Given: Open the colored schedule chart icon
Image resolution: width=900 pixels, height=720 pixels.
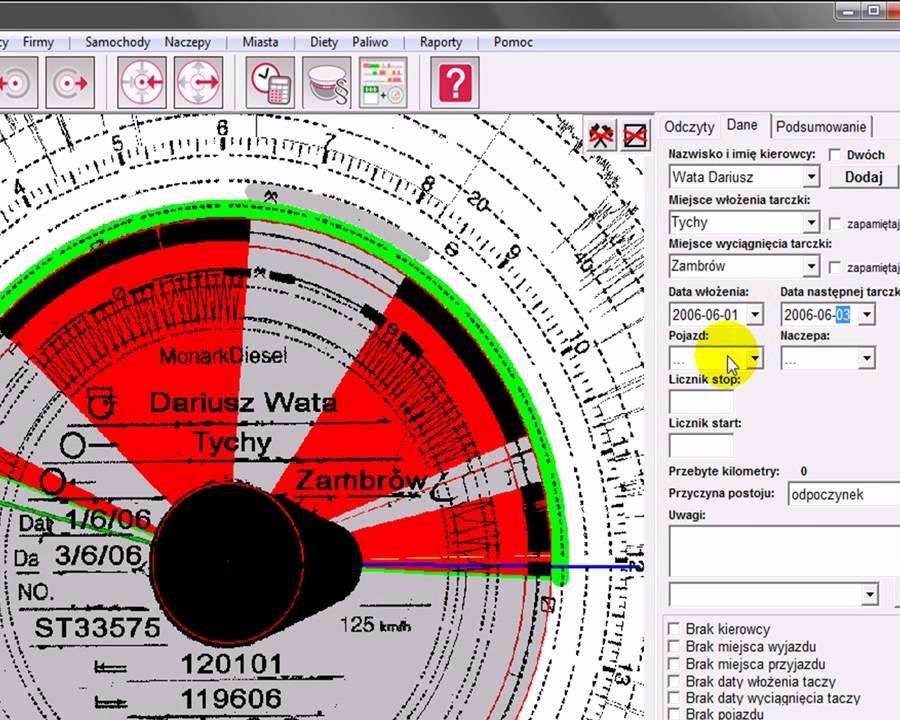Looking at the screenshot, I should [383, 83].
